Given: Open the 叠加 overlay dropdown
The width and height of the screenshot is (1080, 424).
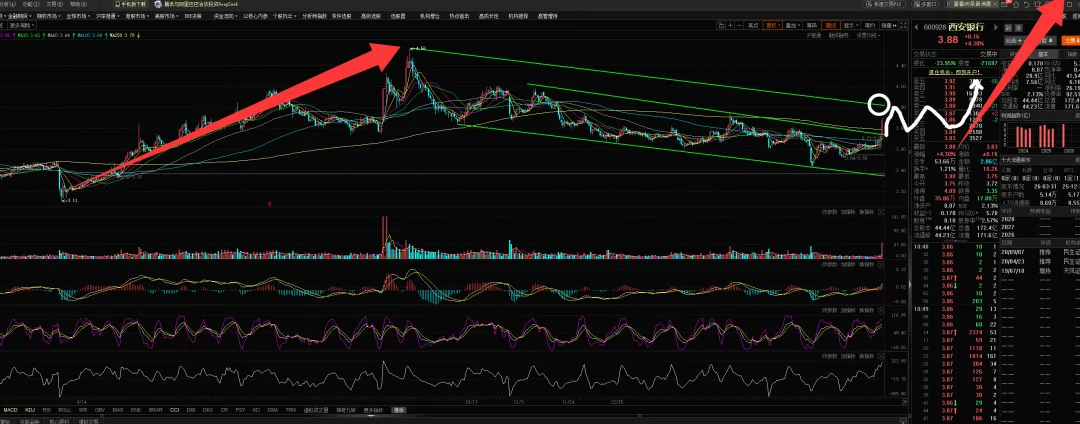Looking at the screenshot, I should [793, 25].
